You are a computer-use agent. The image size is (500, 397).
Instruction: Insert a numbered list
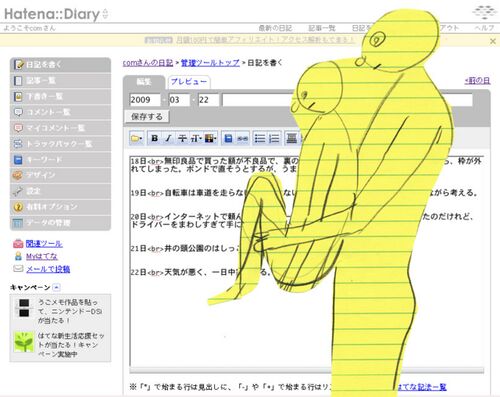click(274, 138)
